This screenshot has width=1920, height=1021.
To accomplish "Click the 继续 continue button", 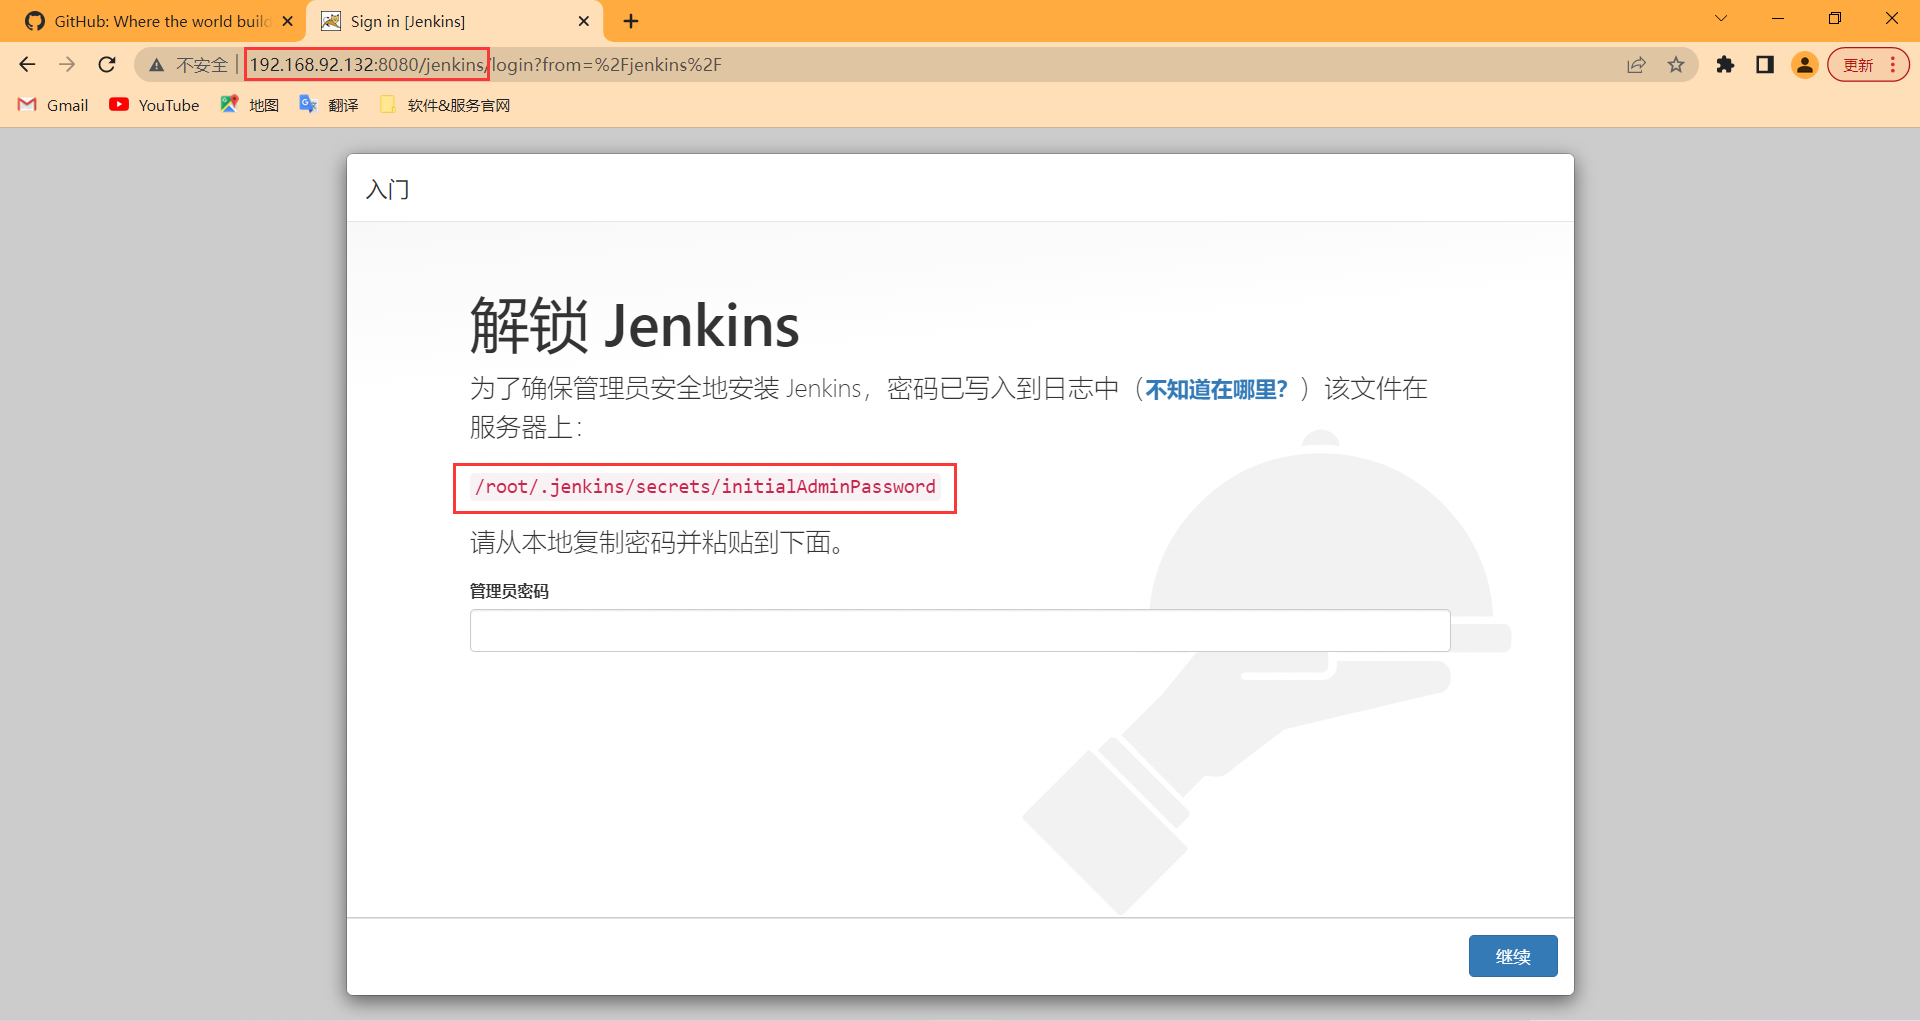I will (1513, 956).
